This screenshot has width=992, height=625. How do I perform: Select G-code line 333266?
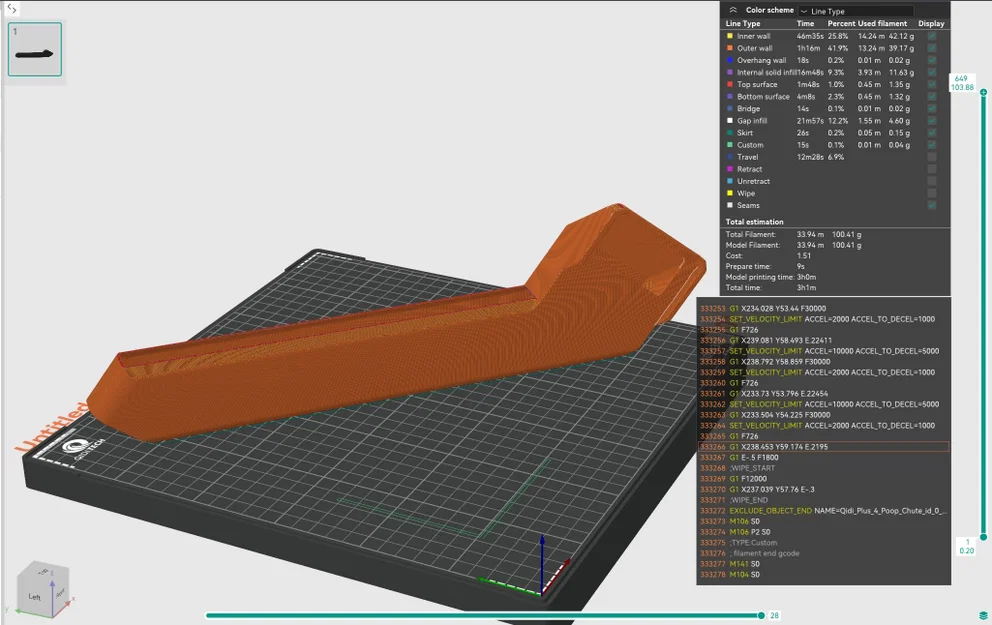(824, 447)
